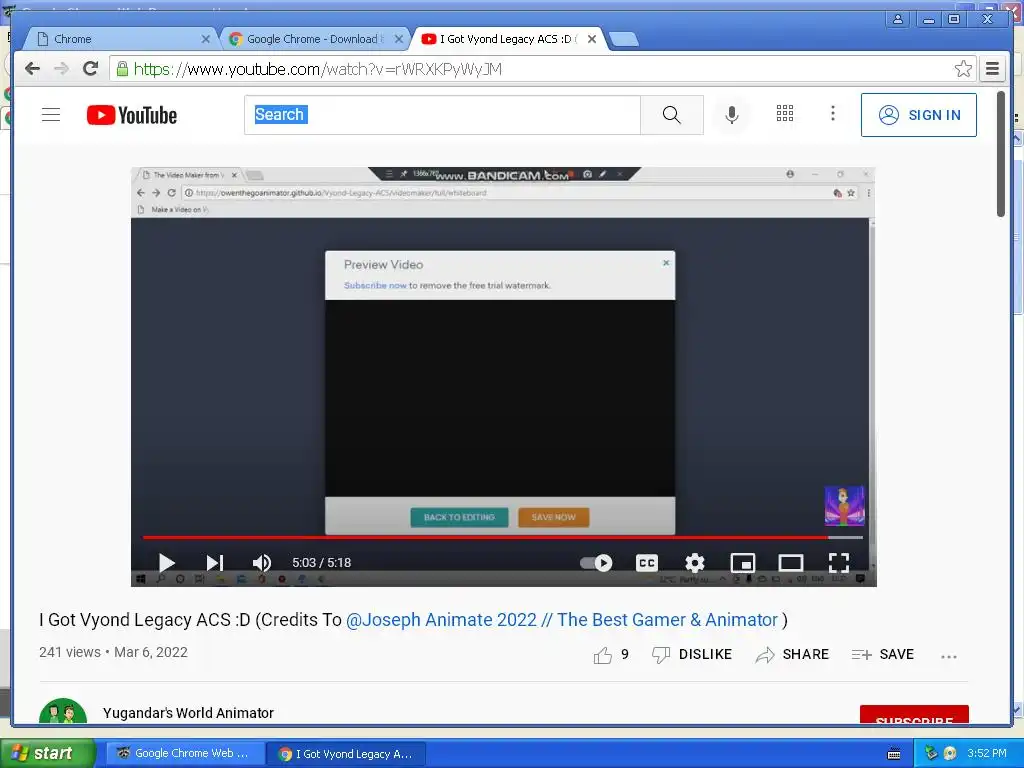Viewport: 1024px width, 768px height.
Task: Open YouTube apps grid icon
Action: [785, 114]
